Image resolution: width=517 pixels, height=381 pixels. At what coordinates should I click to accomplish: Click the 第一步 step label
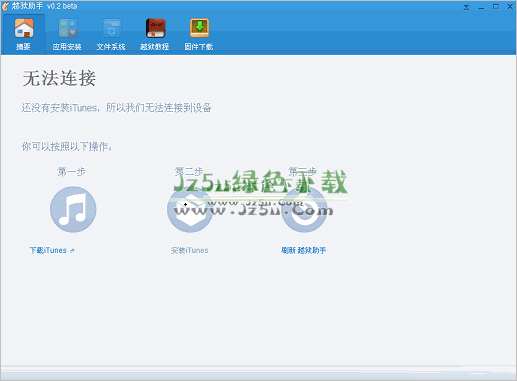(71, 172)
